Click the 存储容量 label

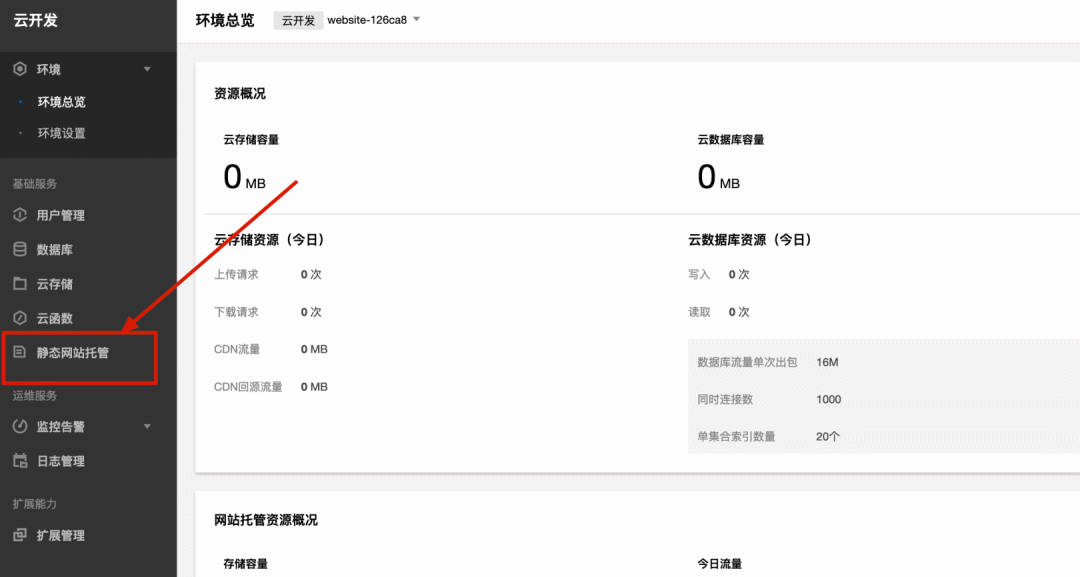coord(246,564)
